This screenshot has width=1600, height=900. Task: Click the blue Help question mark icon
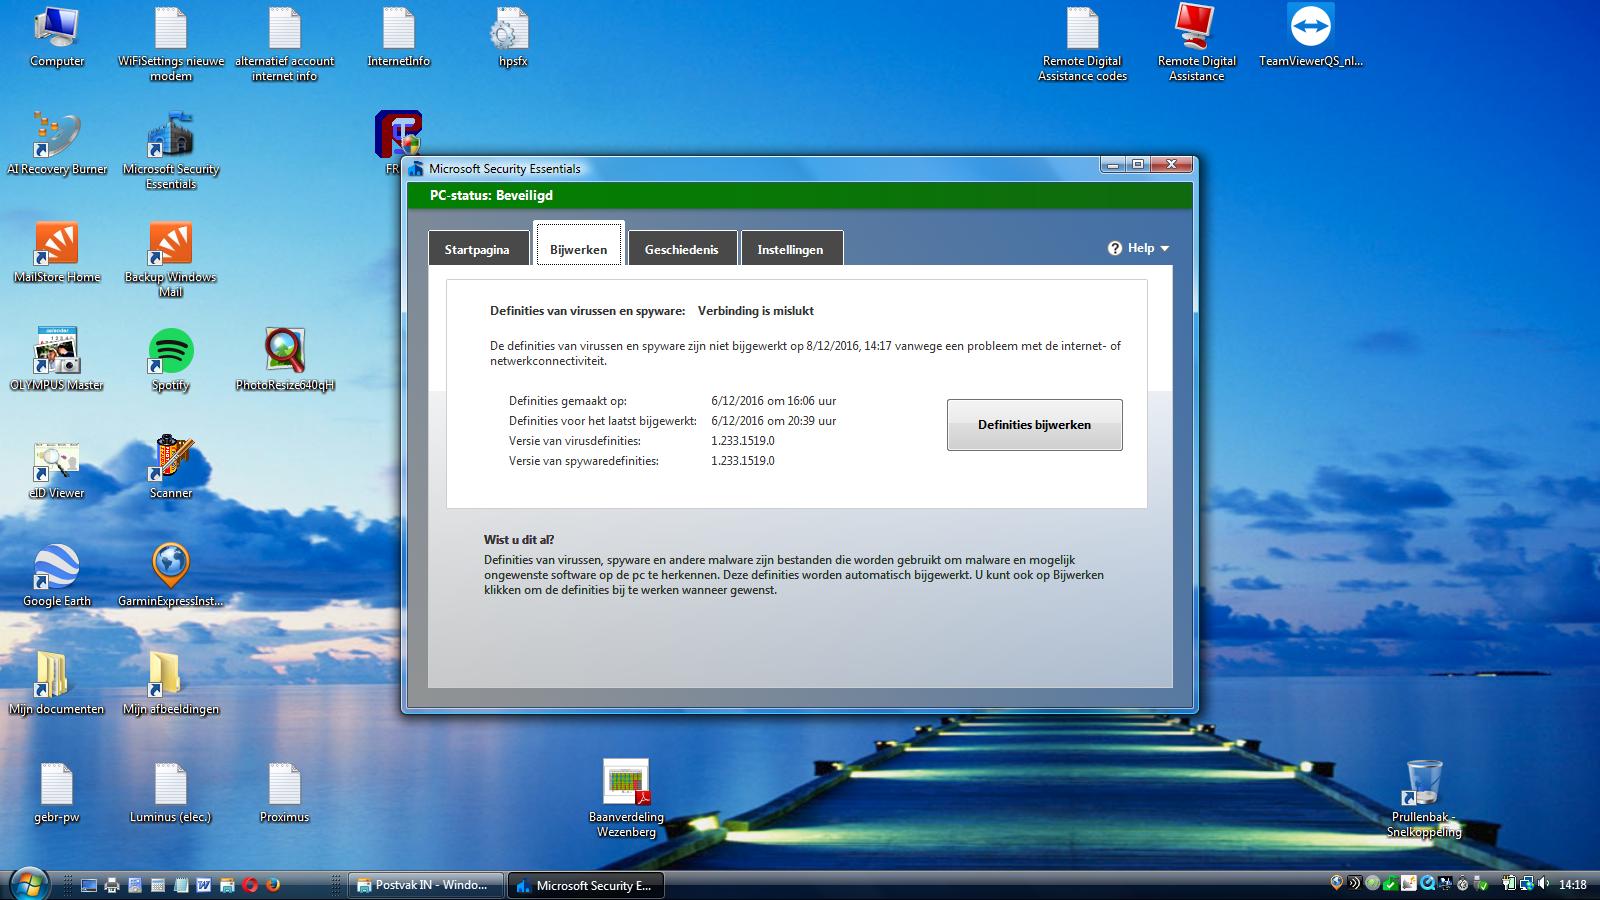pyautogui.click(x=1115, y=248)
